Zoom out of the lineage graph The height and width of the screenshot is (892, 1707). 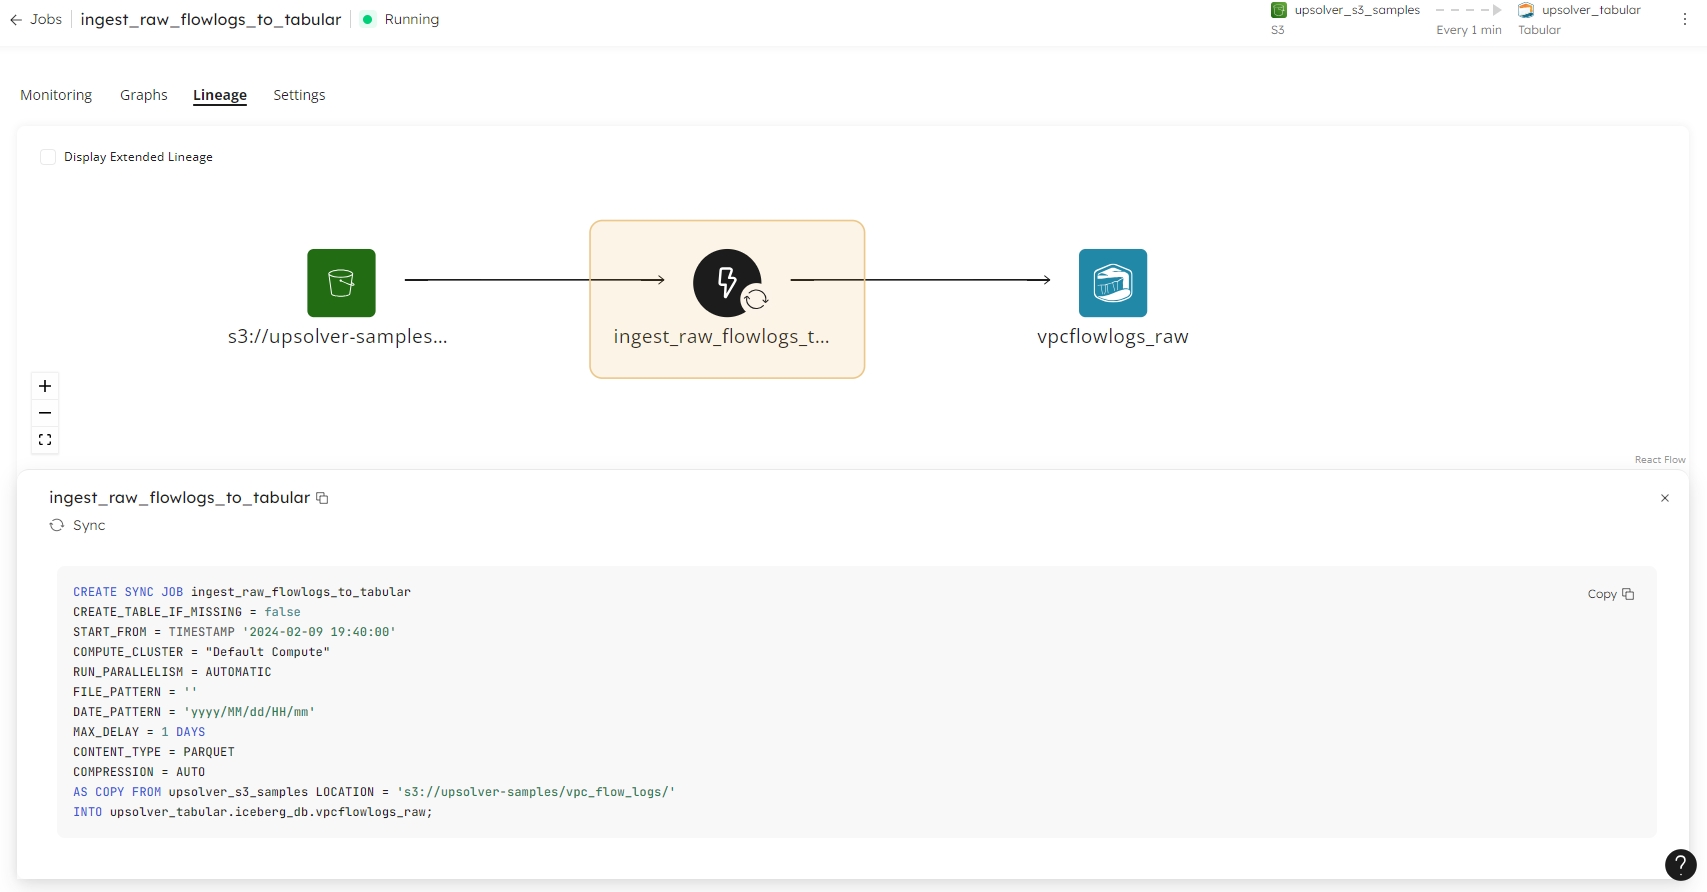click(45, 413)
